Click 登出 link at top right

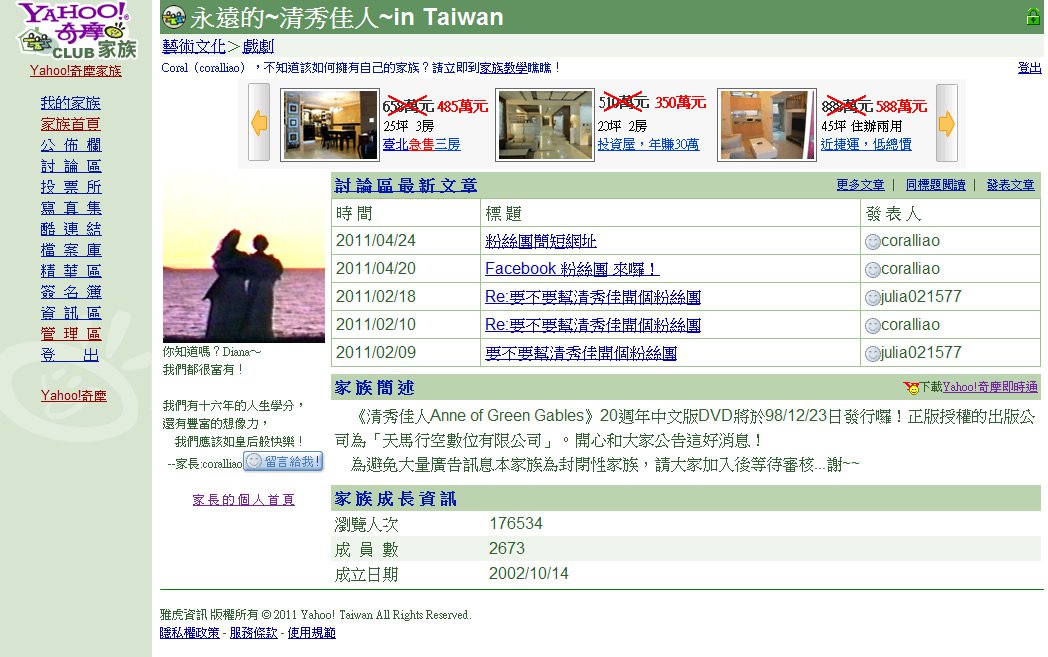[x=1029, y=68]
